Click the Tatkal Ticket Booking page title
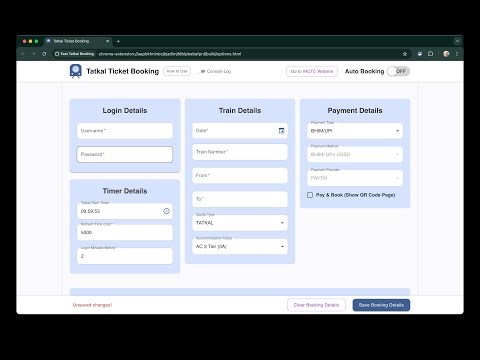The width and height of the screenshot is (480, 360). coord(122,71)
